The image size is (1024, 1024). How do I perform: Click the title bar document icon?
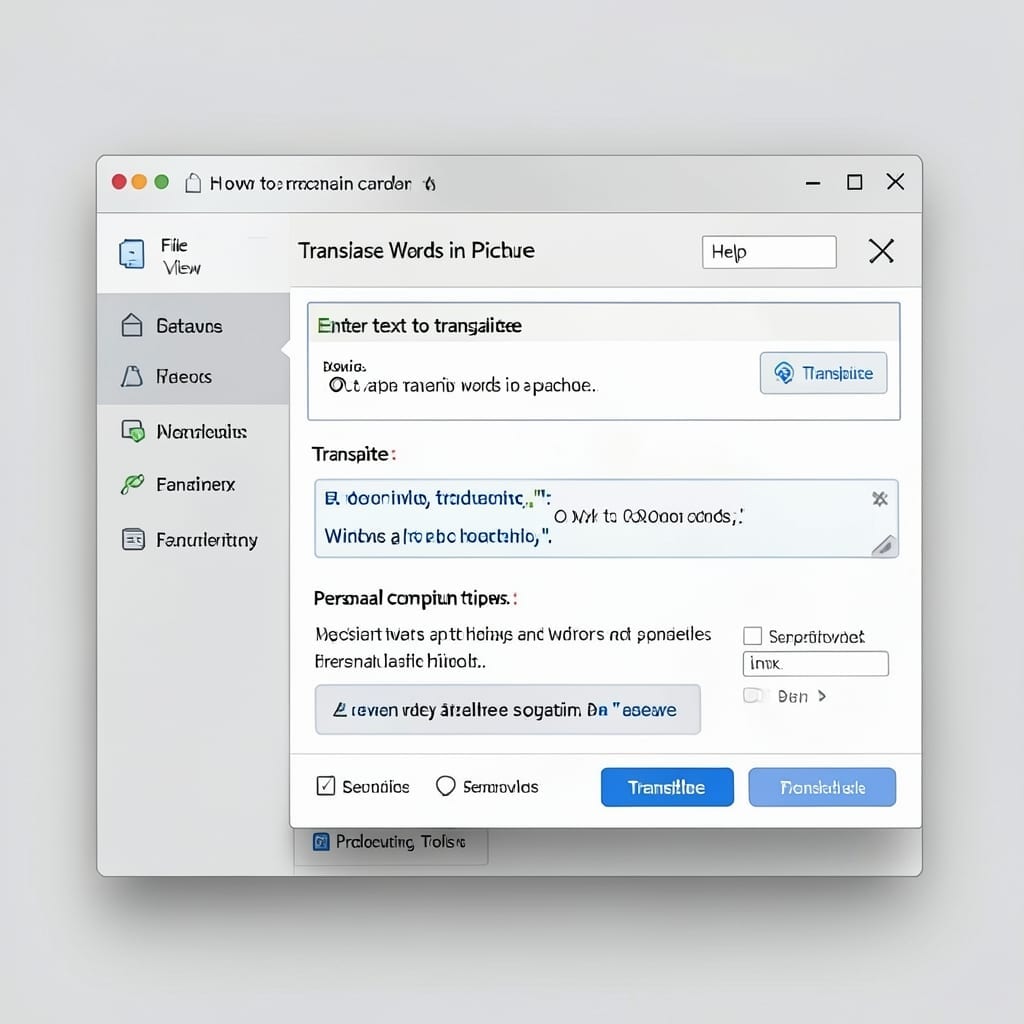point(193,183)
